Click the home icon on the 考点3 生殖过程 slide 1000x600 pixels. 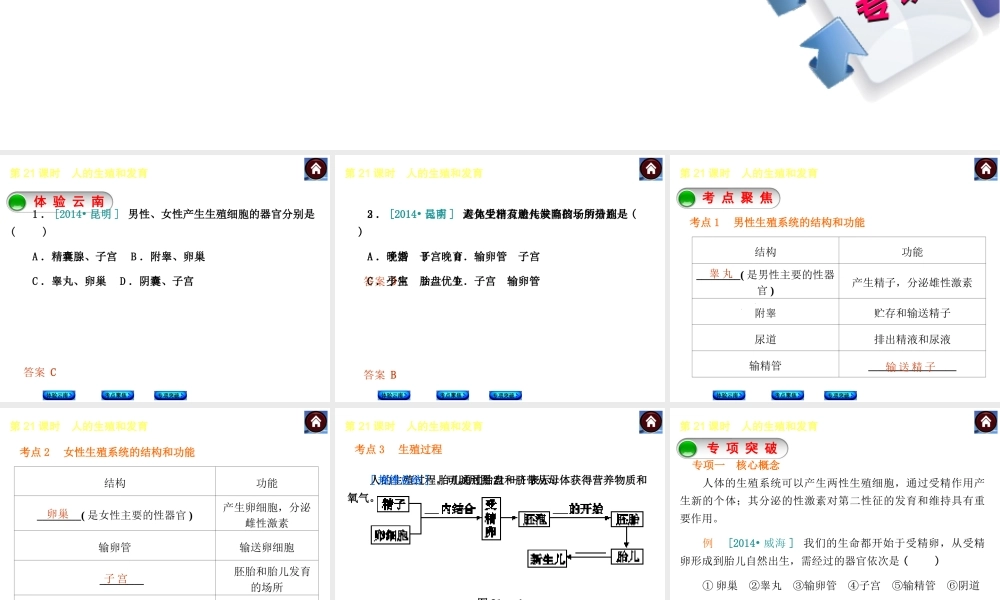click(651, 422)
